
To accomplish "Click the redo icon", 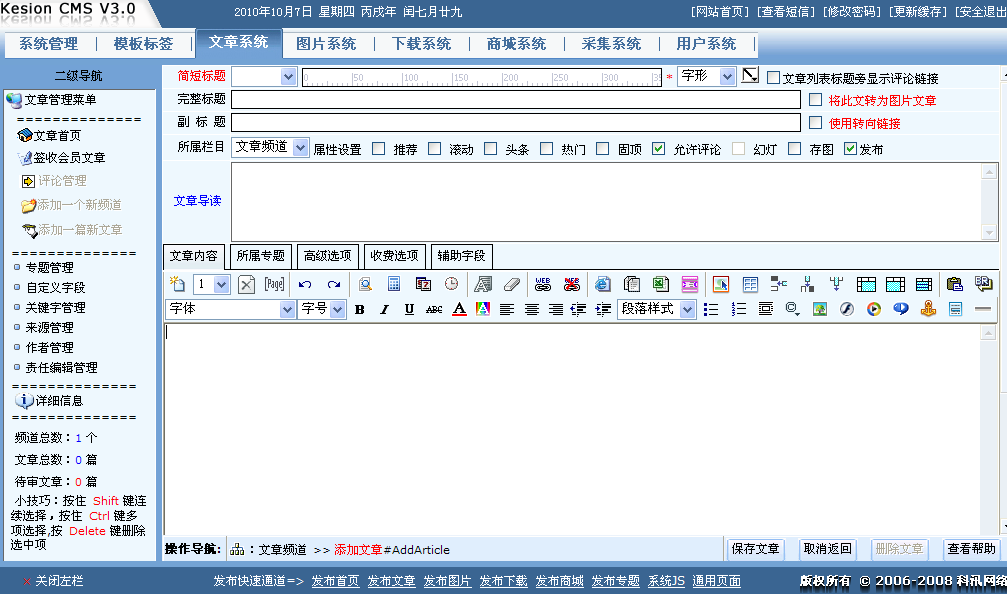I will tap(332, 283).
